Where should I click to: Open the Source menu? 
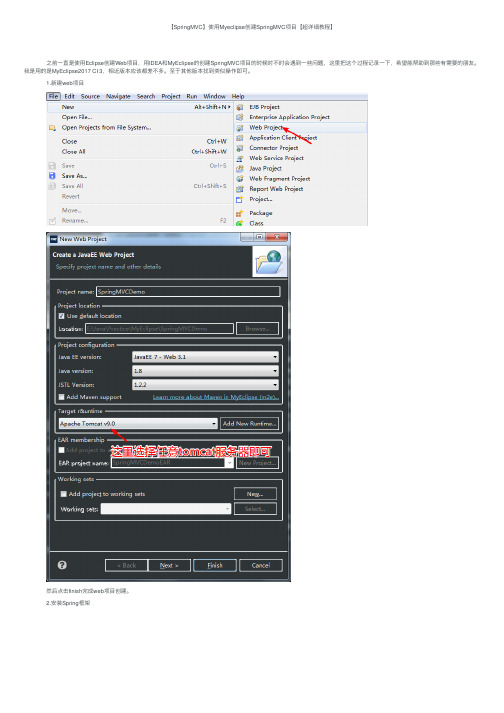coord(90,96)
